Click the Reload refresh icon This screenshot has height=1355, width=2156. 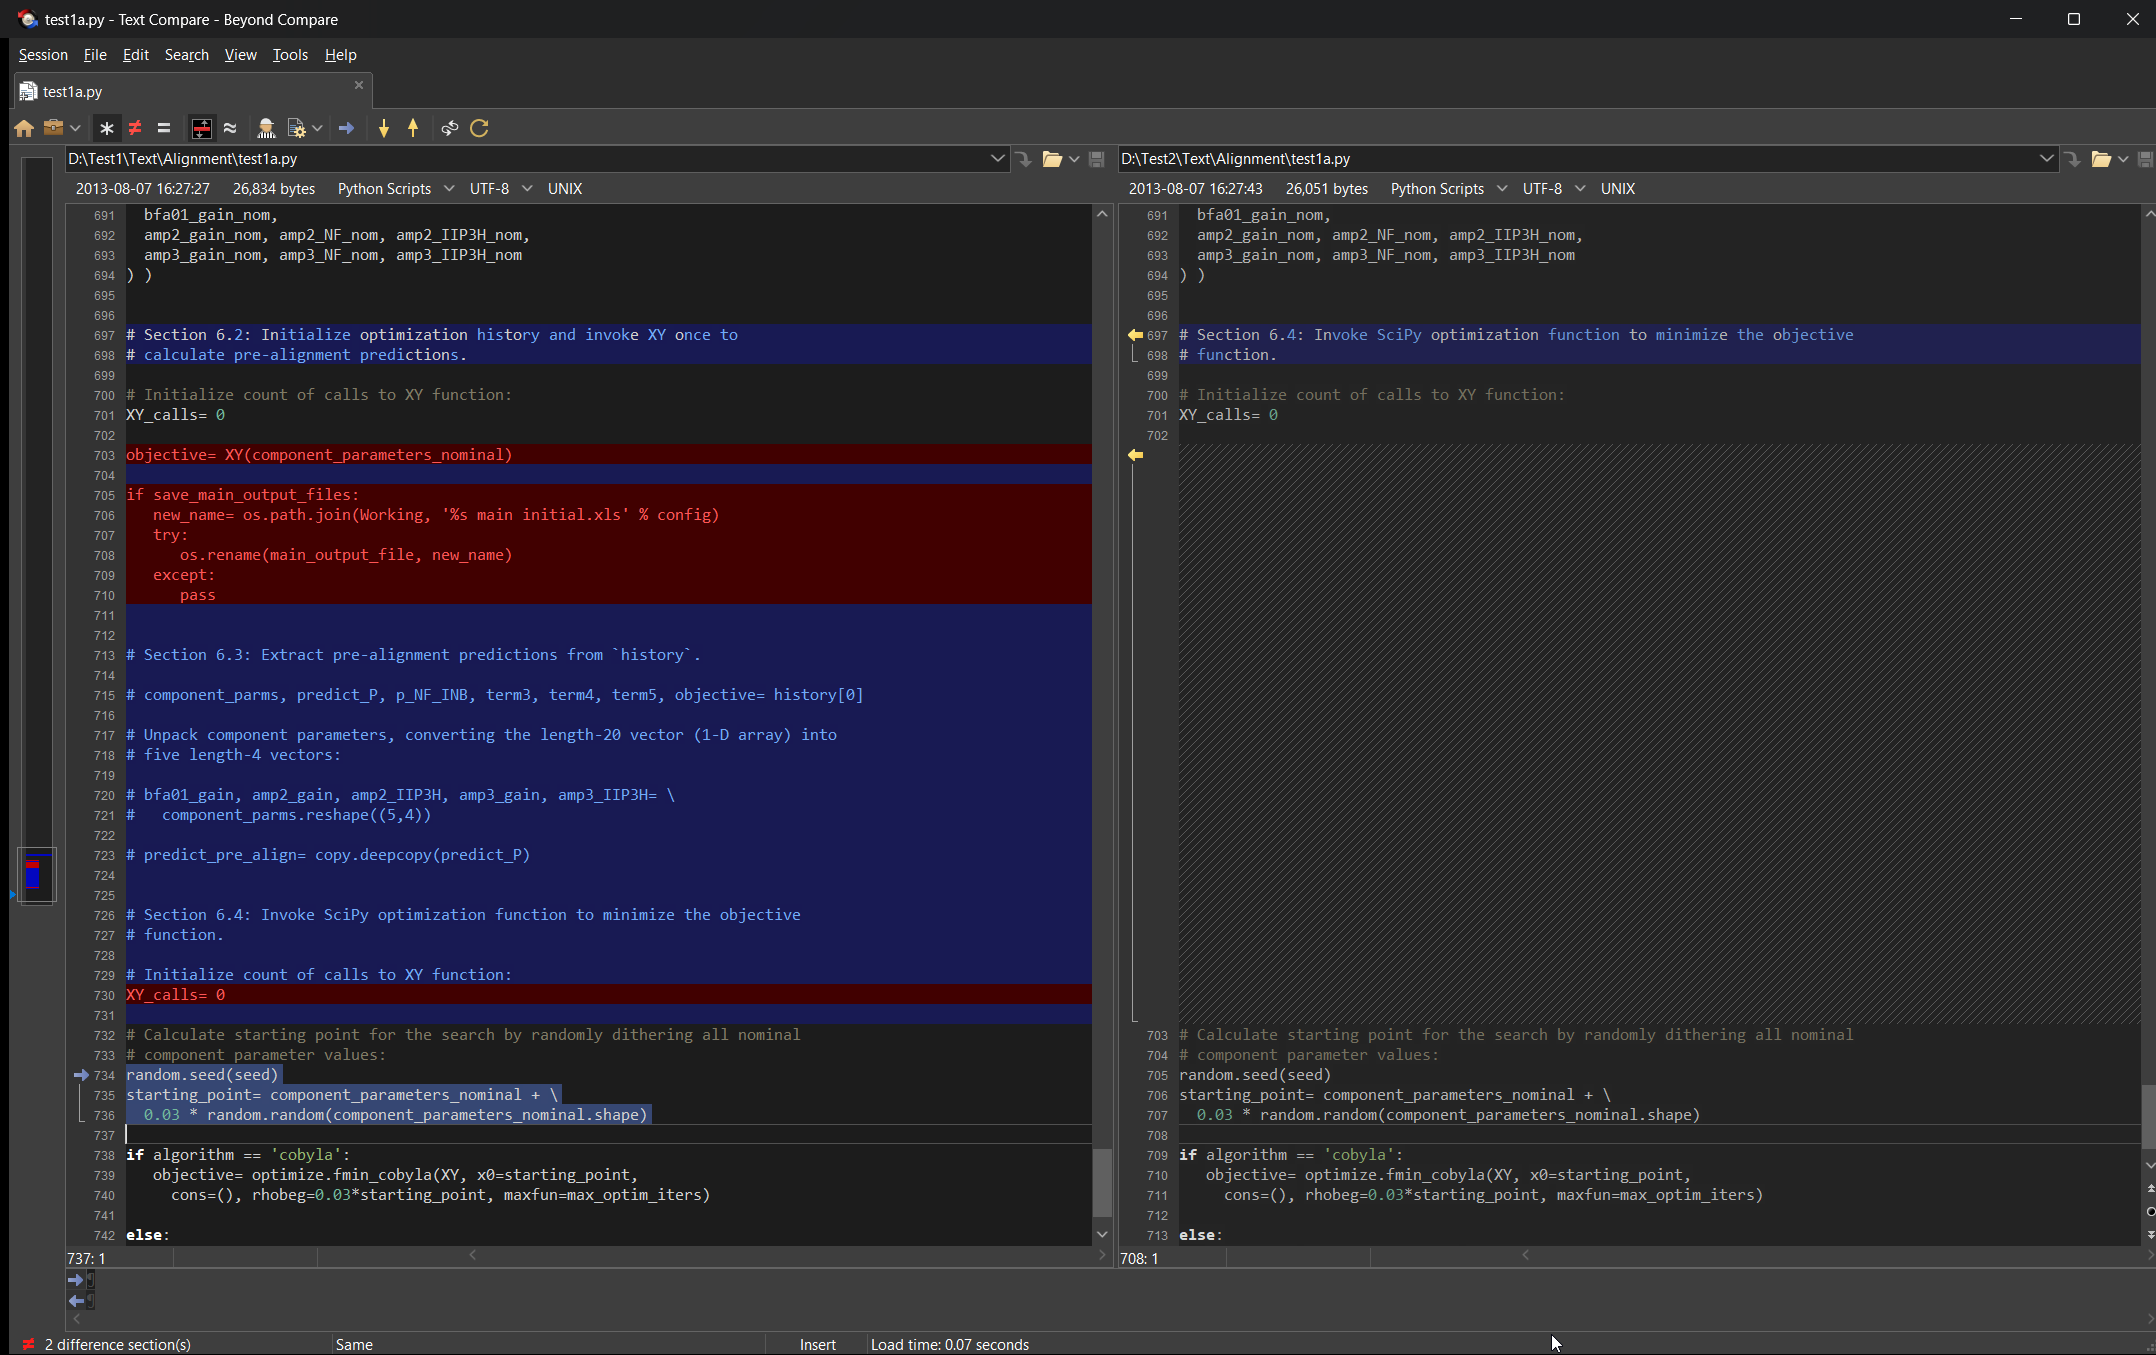(480, 128)
